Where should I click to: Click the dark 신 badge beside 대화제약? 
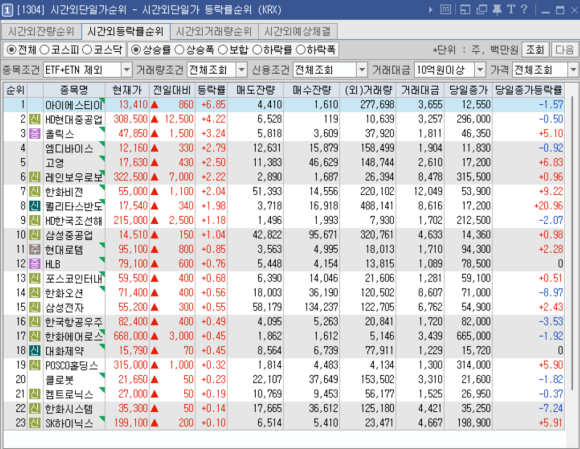35,350
